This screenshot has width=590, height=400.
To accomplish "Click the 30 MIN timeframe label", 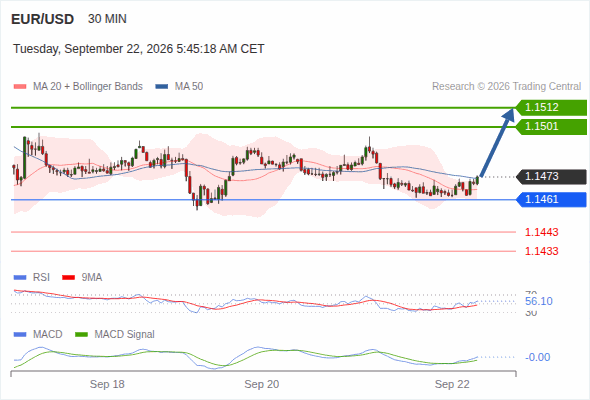I will coord(107,19).
